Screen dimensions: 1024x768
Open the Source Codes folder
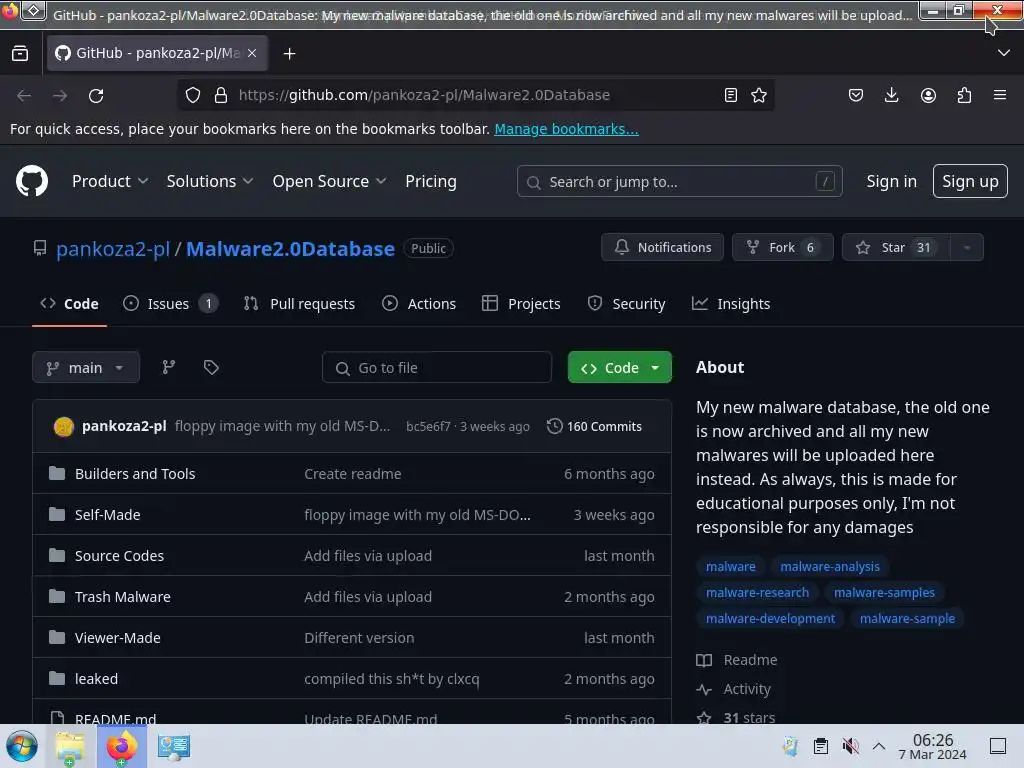pos(119,556)
